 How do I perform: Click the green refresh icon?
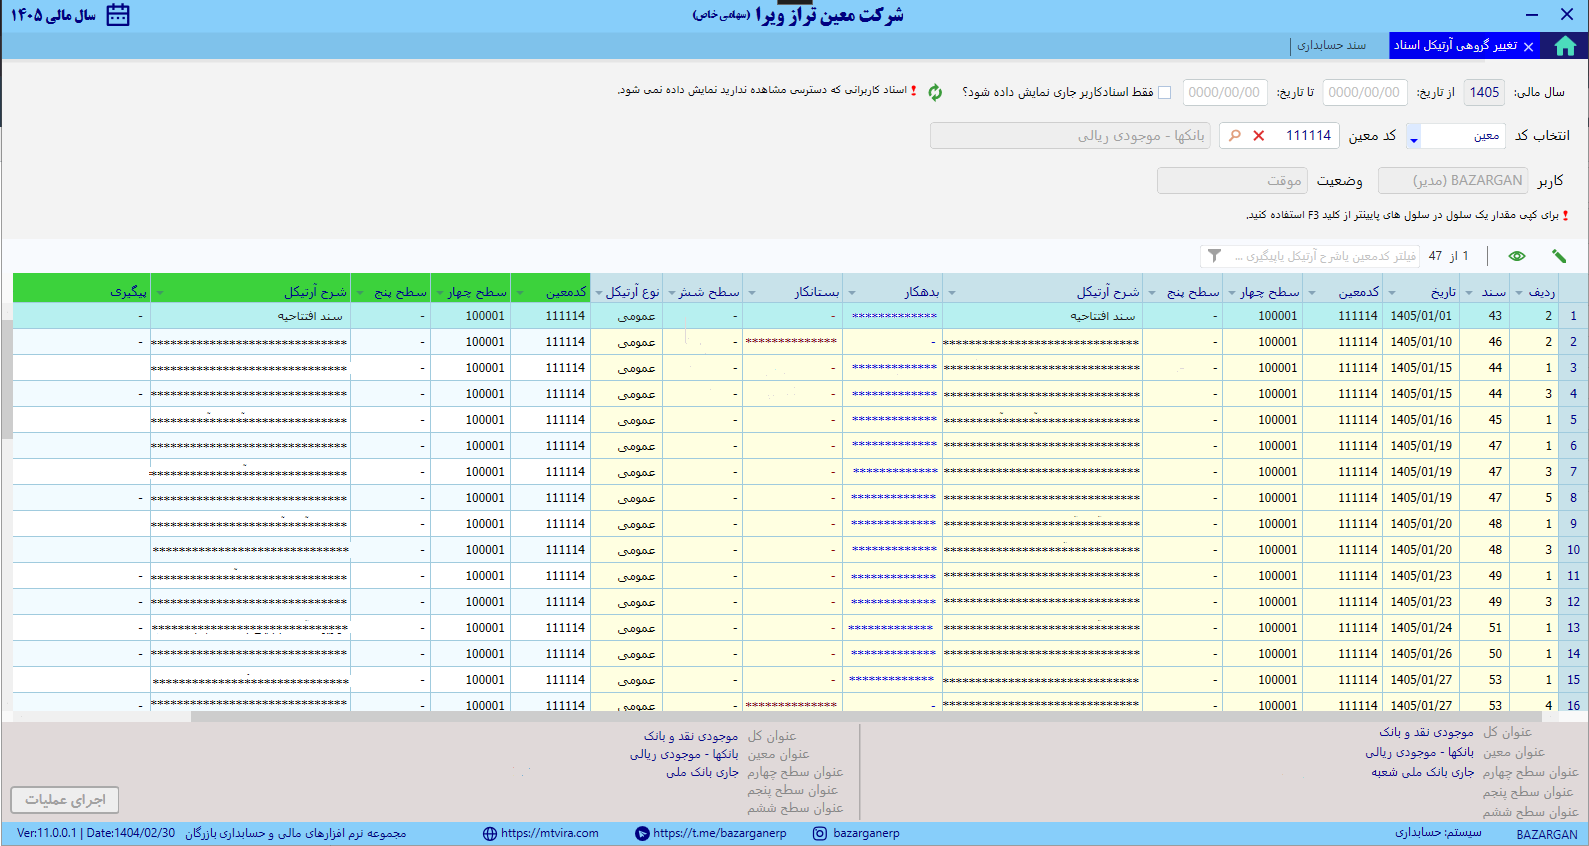(x=935, y=92)
